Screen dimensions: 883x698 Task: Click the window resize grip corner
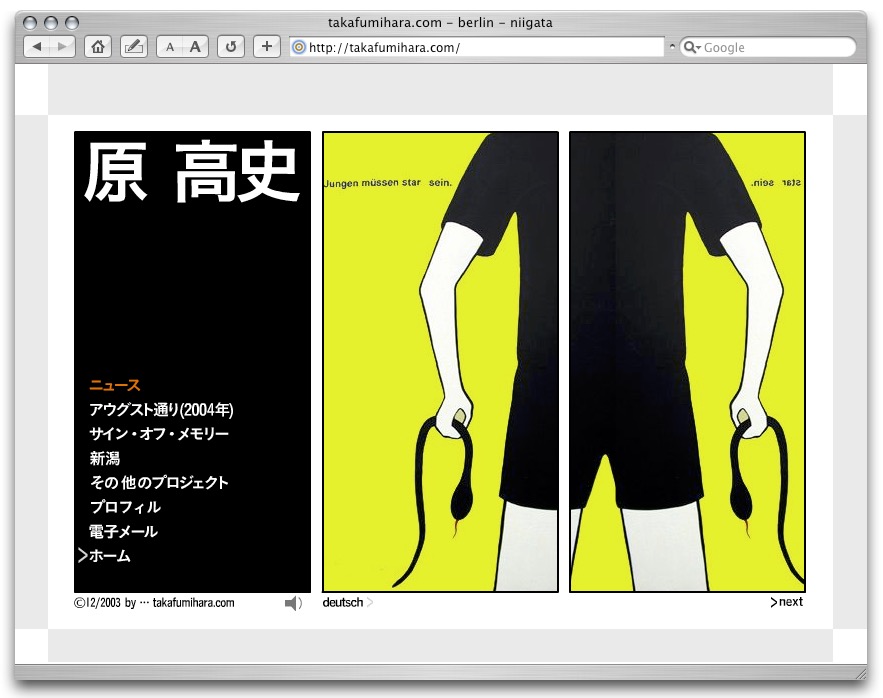coord(861,673)
